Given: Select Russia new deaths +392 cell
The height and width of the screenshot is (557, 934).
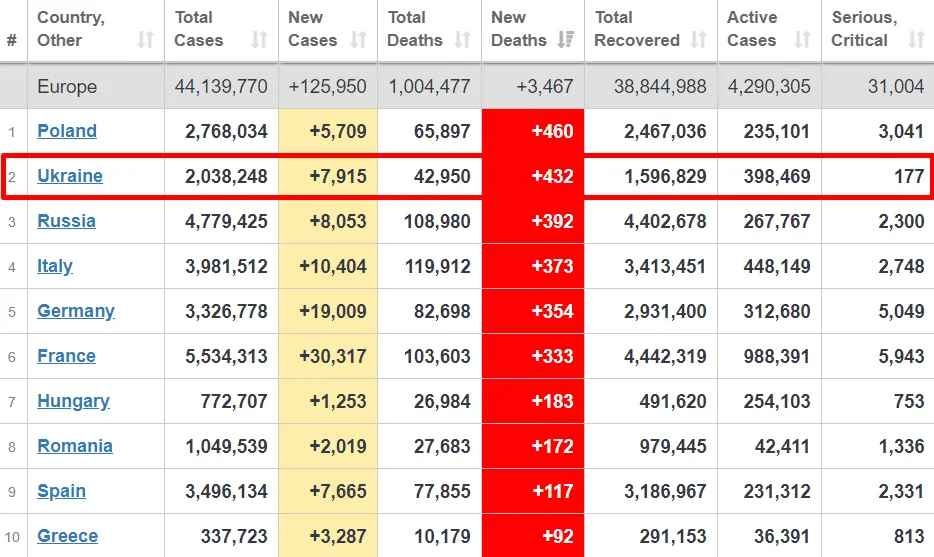Looking at the screenshot, I should click(533, 221).
